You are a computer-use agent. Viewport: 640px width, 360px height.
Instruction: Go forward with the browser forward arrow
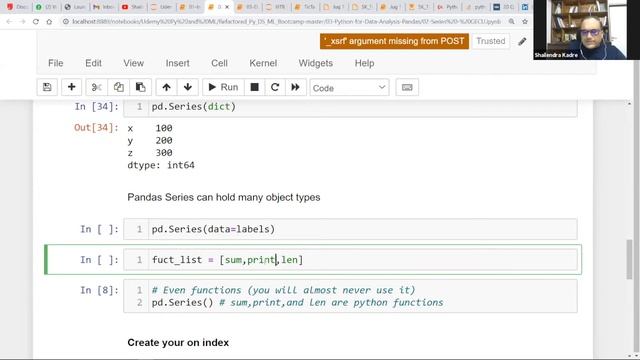[x=22, y=21]
